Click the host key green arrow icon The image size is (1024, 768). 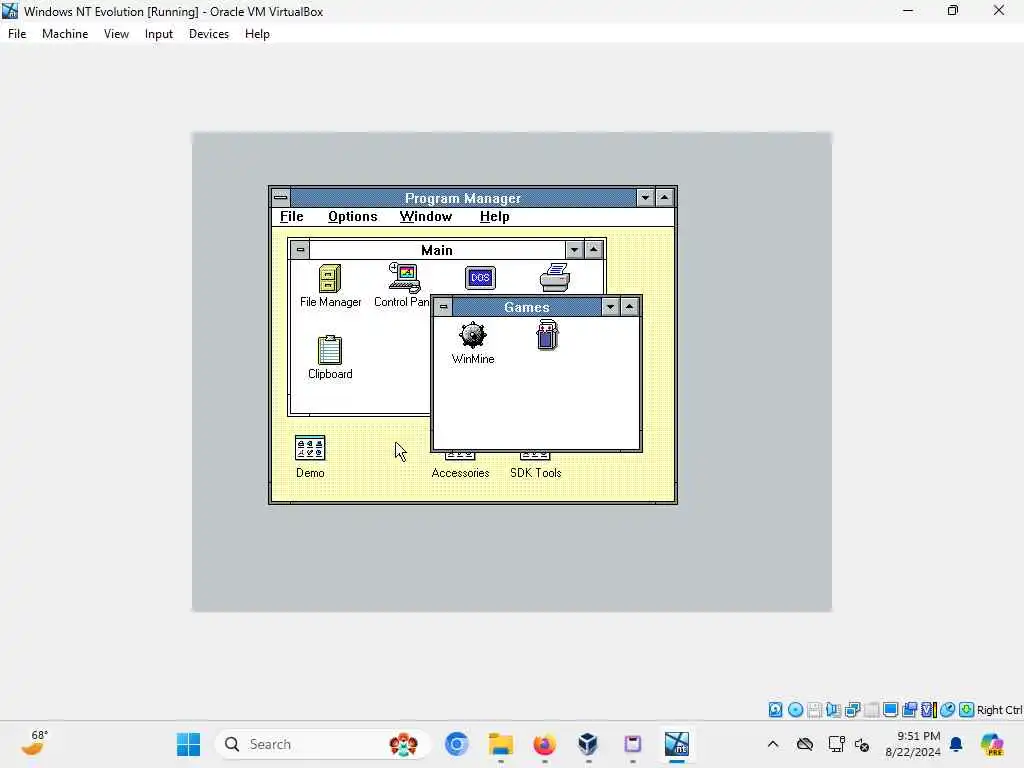[967, 709]
